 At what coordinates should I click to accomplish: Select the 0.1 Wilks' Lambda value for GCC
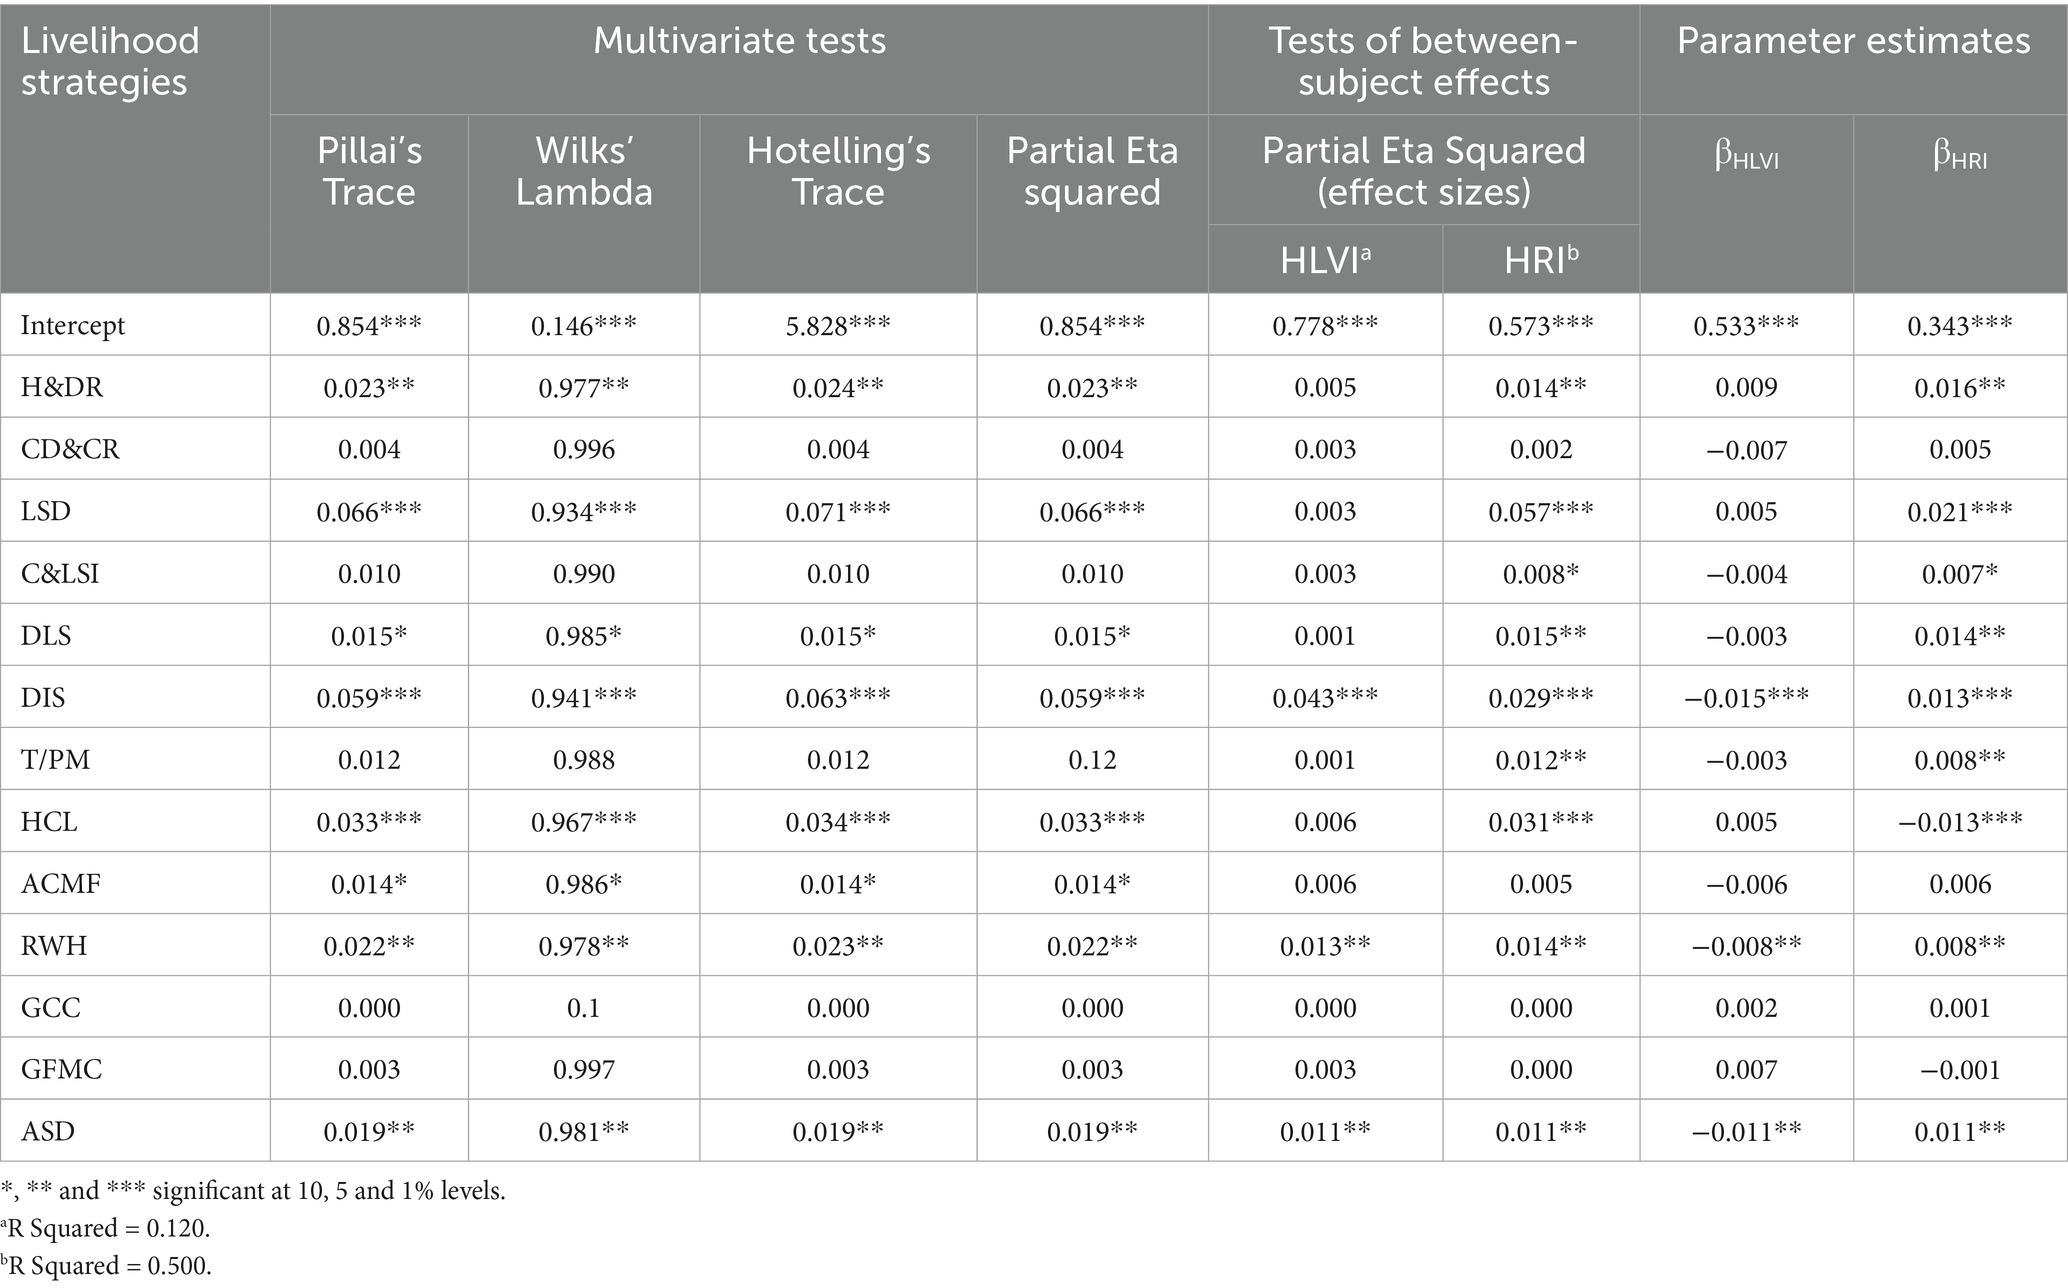coord(584,1008)
